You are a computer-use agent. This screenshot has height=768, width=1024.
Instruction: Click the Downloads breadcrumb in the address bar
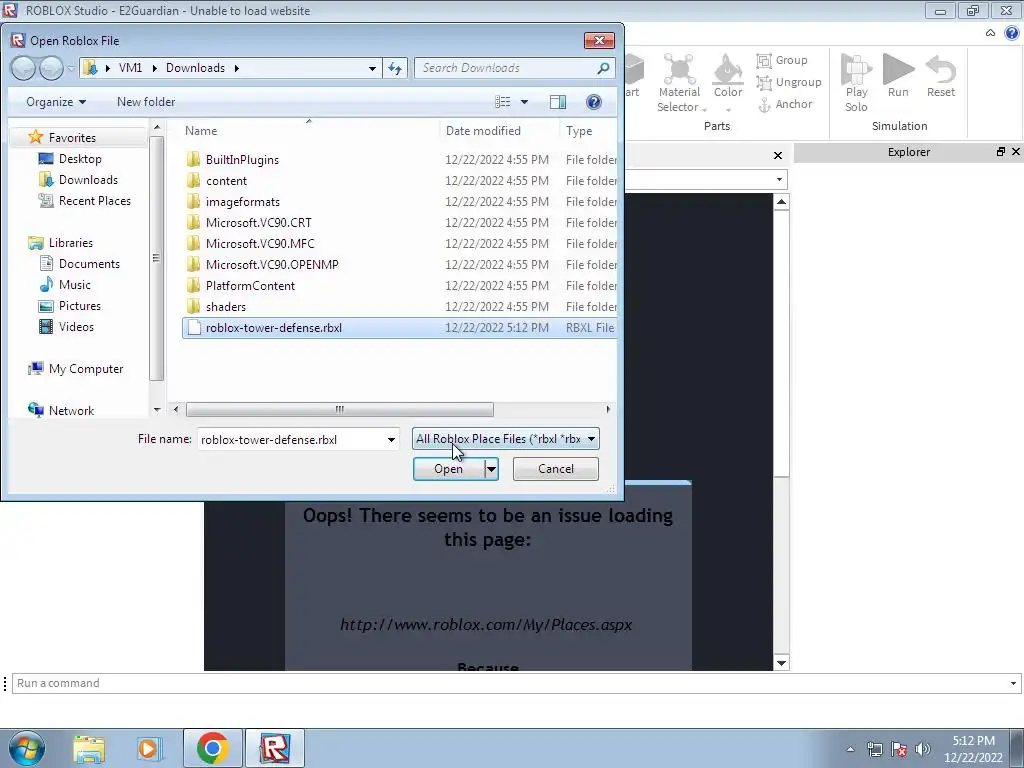pos(195,68)
